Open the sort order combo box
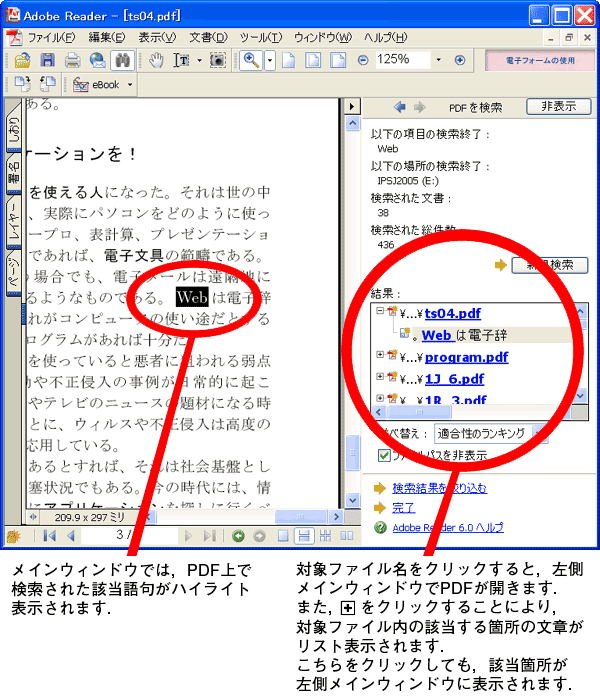Image resolution: width=600 pixels, height=700 pixels. point(490,433)
